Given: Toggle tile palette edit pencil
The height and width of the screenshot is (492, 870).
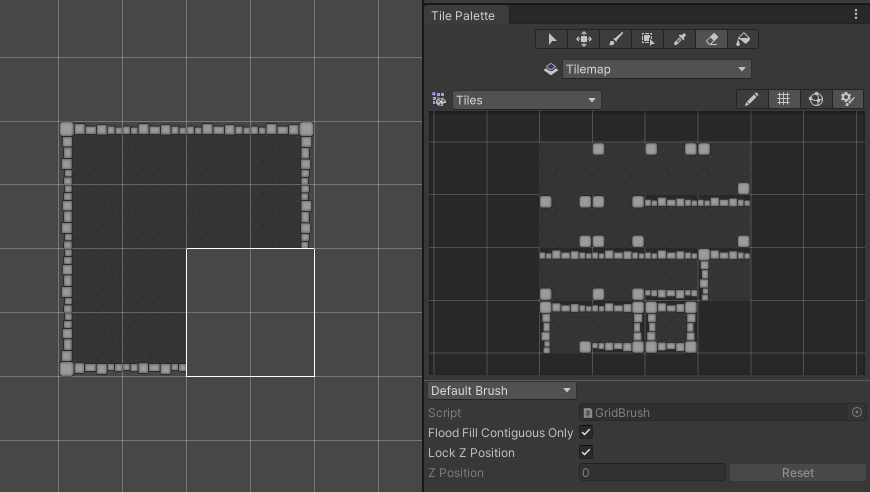Looking at the screenshot, I should (752, 99).
